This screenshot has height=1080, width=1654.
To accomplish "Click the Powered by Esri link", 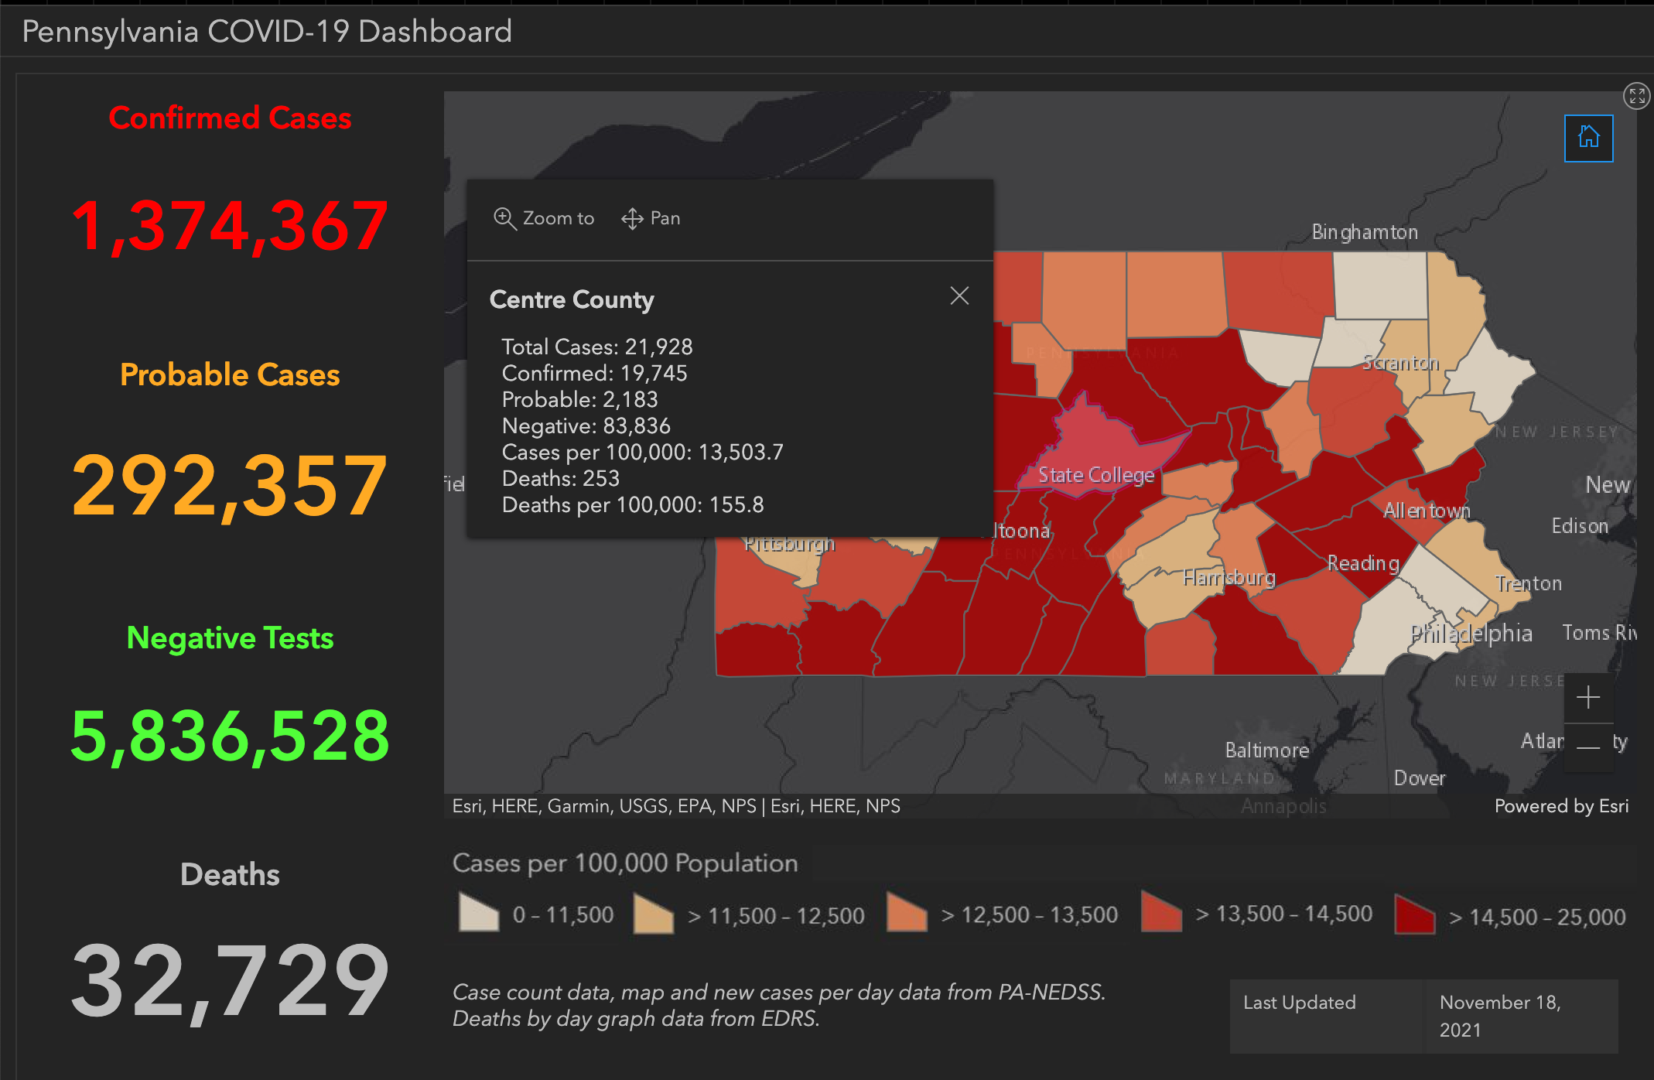I will tap(1561, 806).
